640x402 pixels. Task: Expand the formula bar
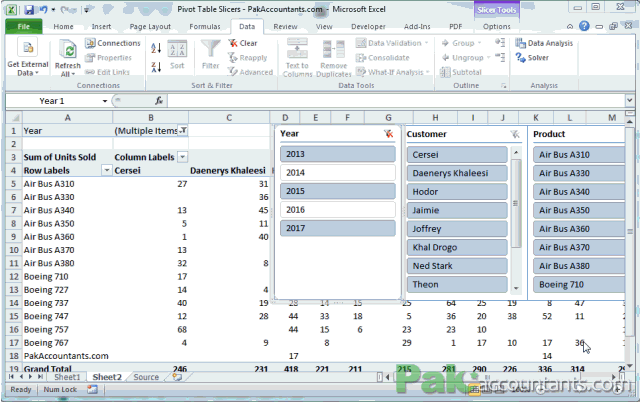tap(629, 100)
